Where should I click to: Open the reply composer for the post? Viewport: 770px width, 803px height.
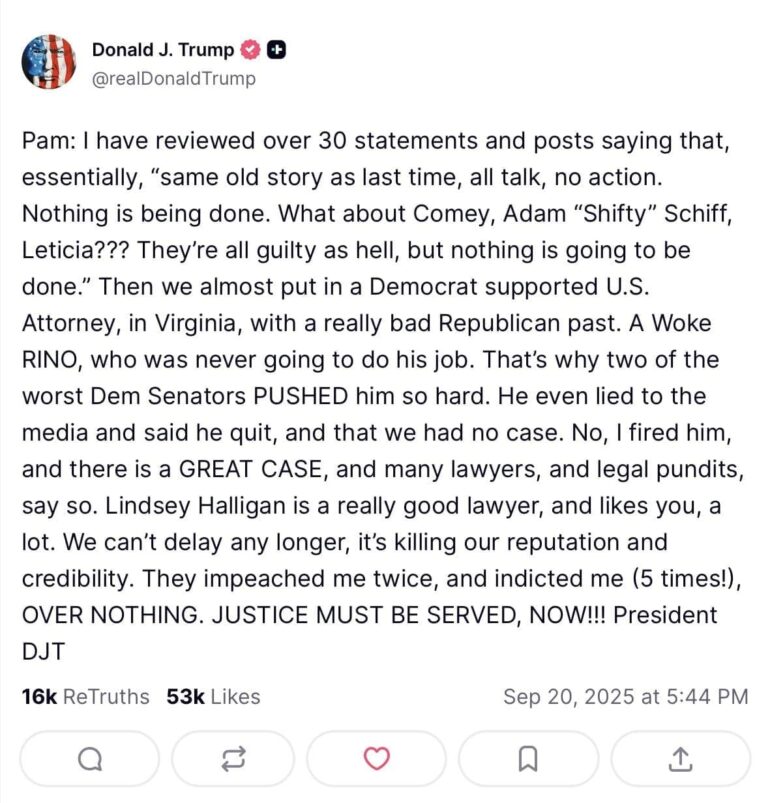click(90, 759)
